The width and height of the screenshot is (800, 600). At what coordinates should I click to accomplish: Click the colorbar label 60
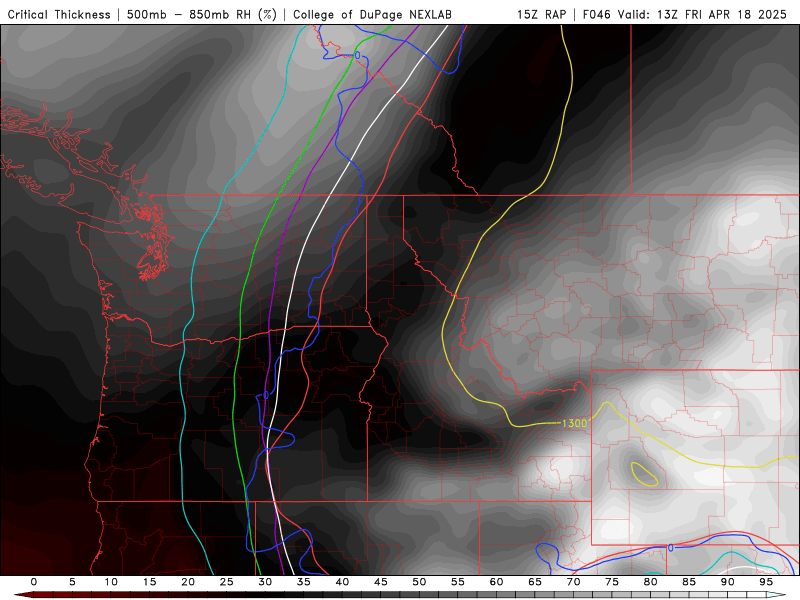496,582
